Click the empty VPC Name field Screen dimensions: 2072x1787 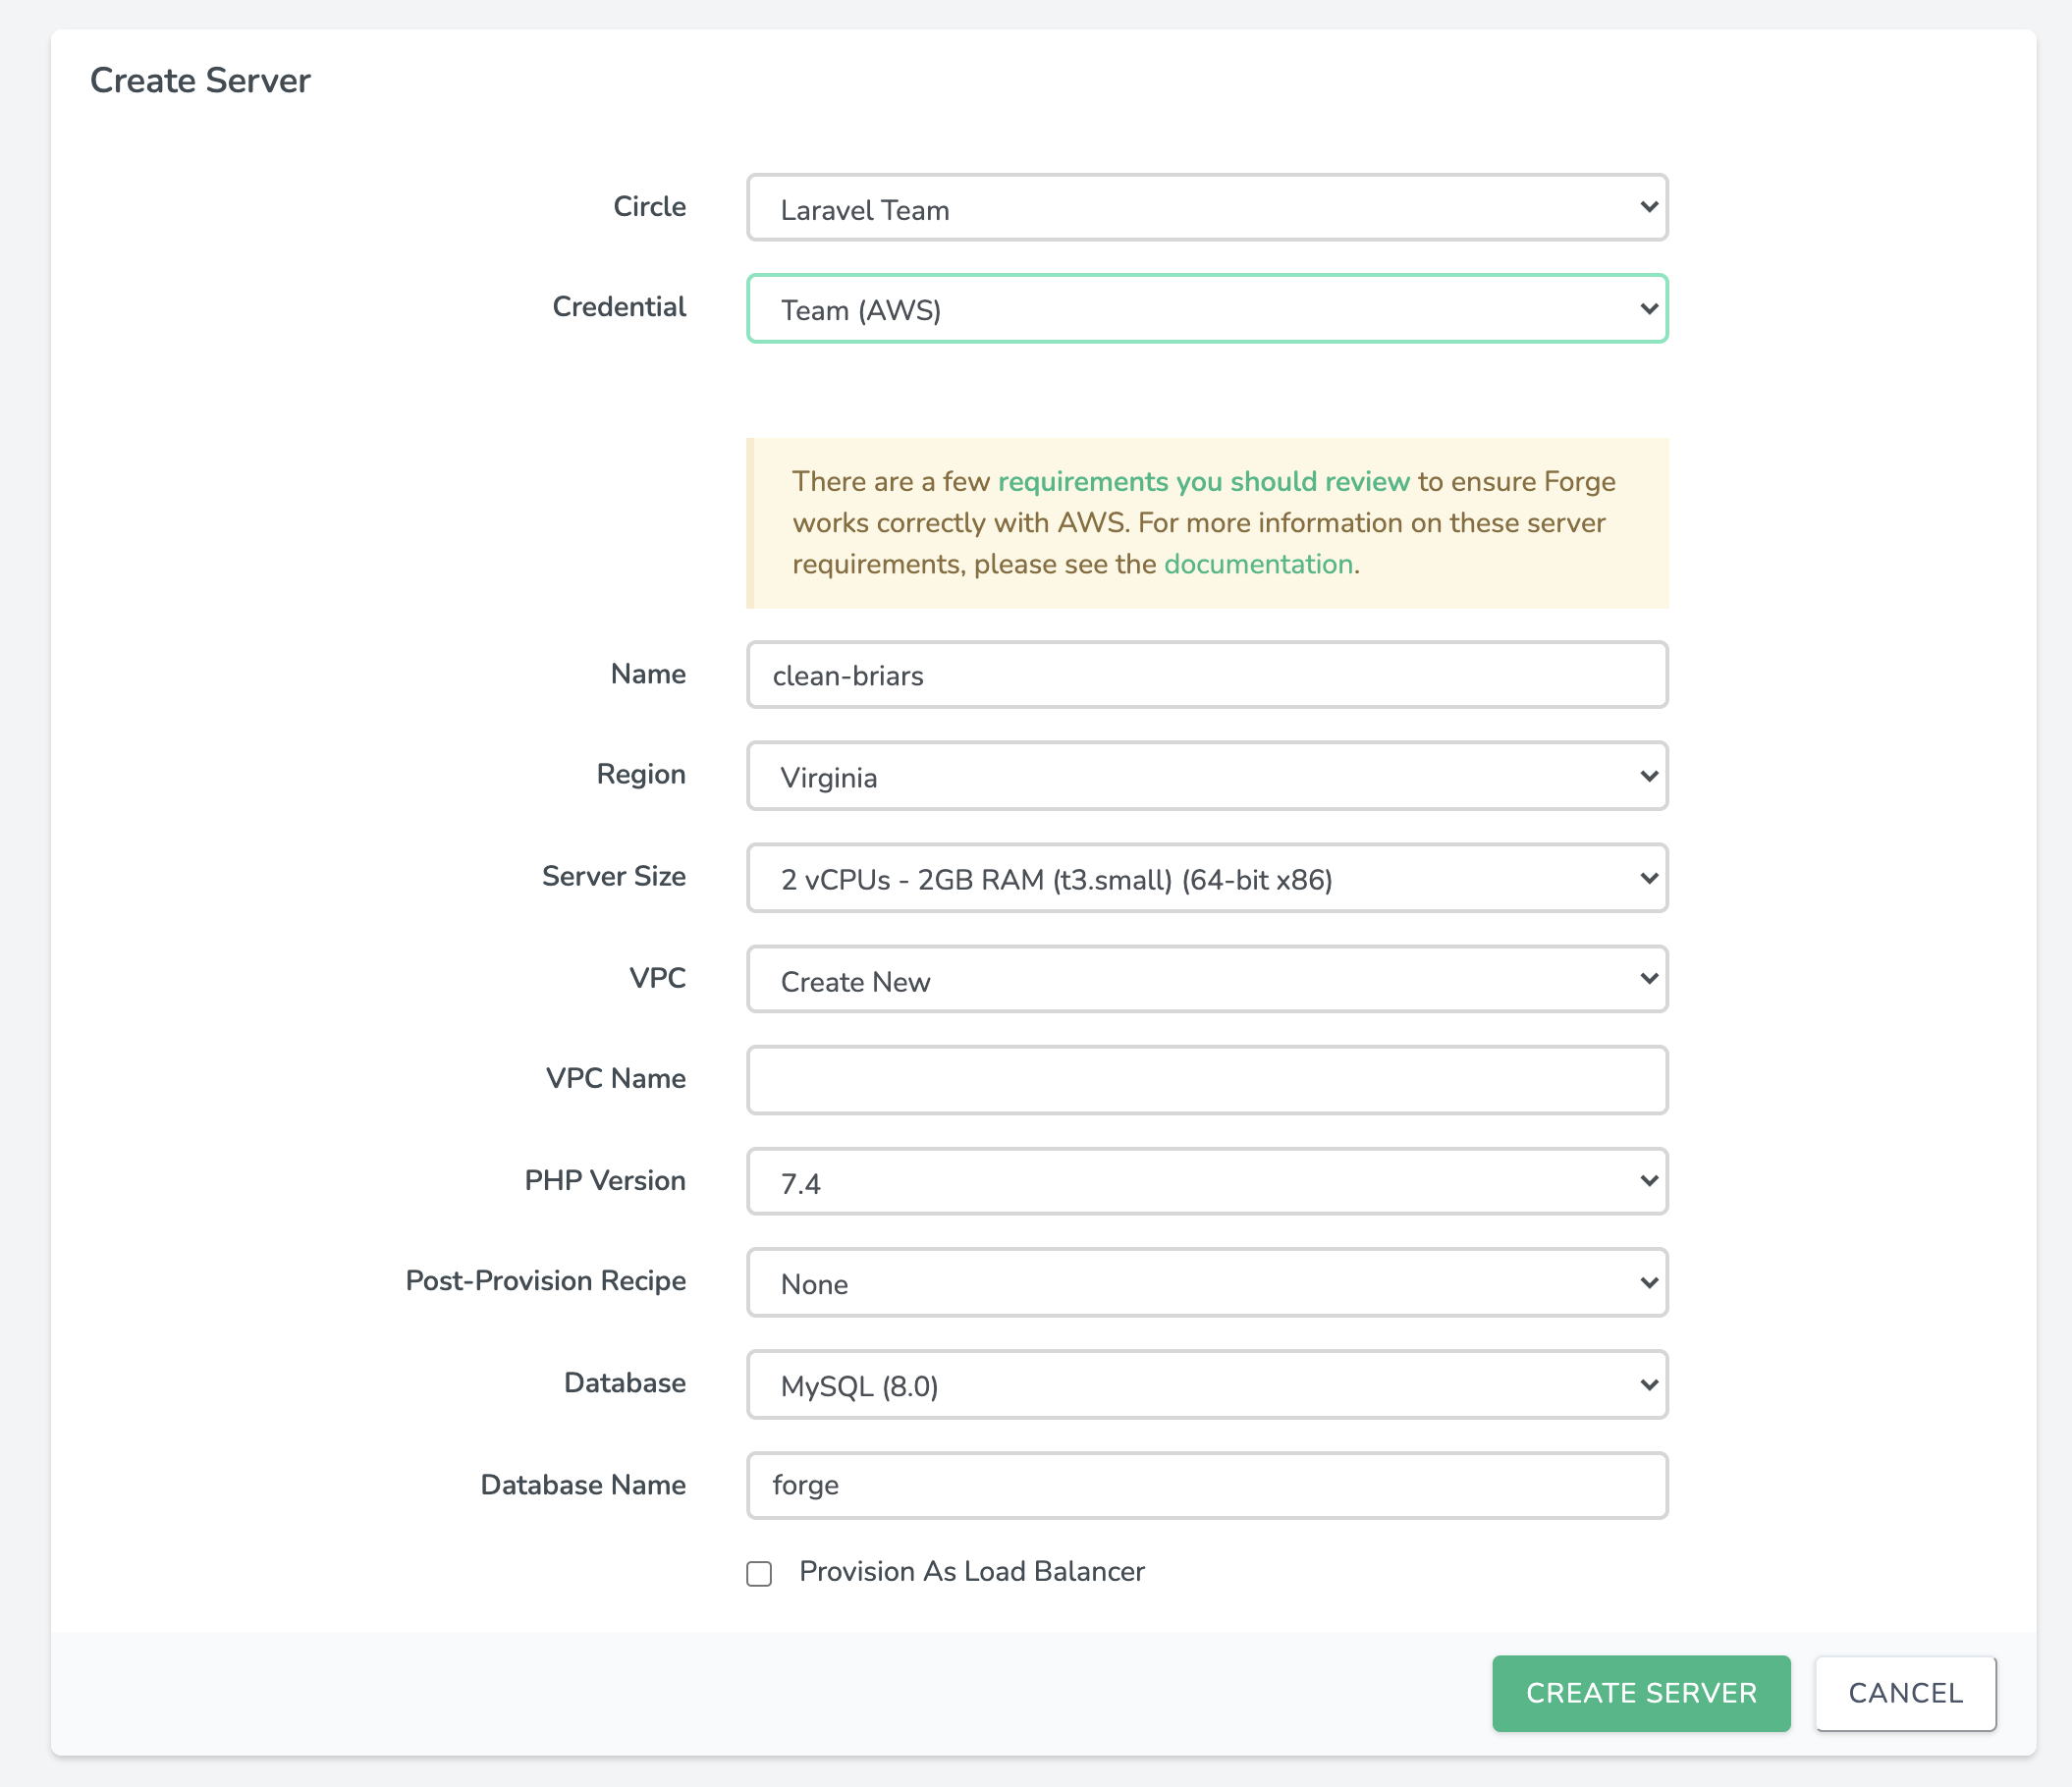pyautogui.click(x=1205, y=1081)
